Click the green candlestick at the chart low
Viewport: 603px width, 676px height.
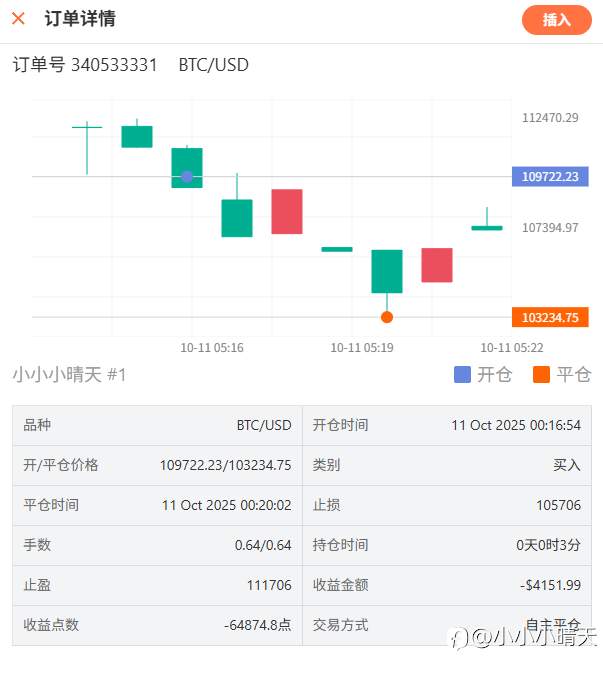point(387,271)
